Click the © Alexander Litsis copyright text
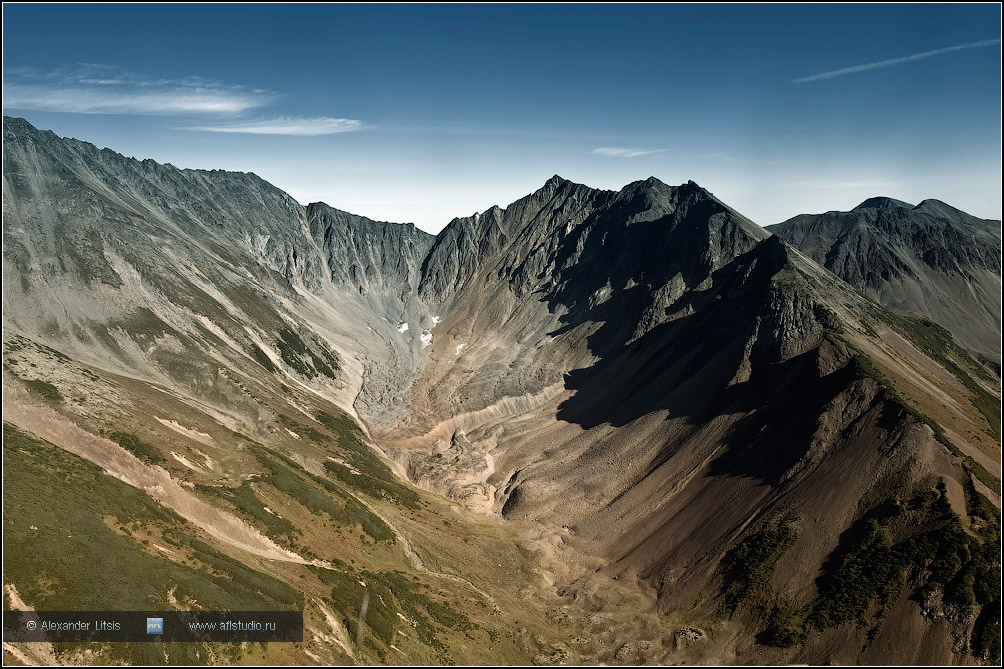This screenshot has width=1004, height=669. pos(73,626)
